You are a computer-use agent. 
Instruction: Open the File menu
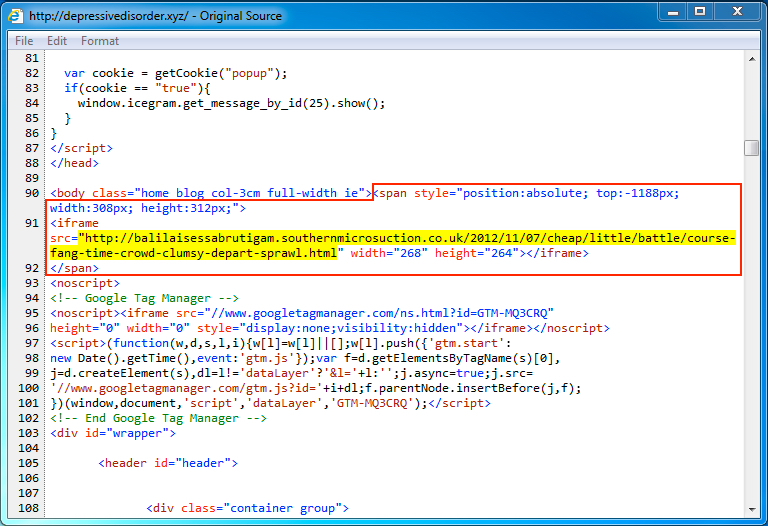click(24, 41)
